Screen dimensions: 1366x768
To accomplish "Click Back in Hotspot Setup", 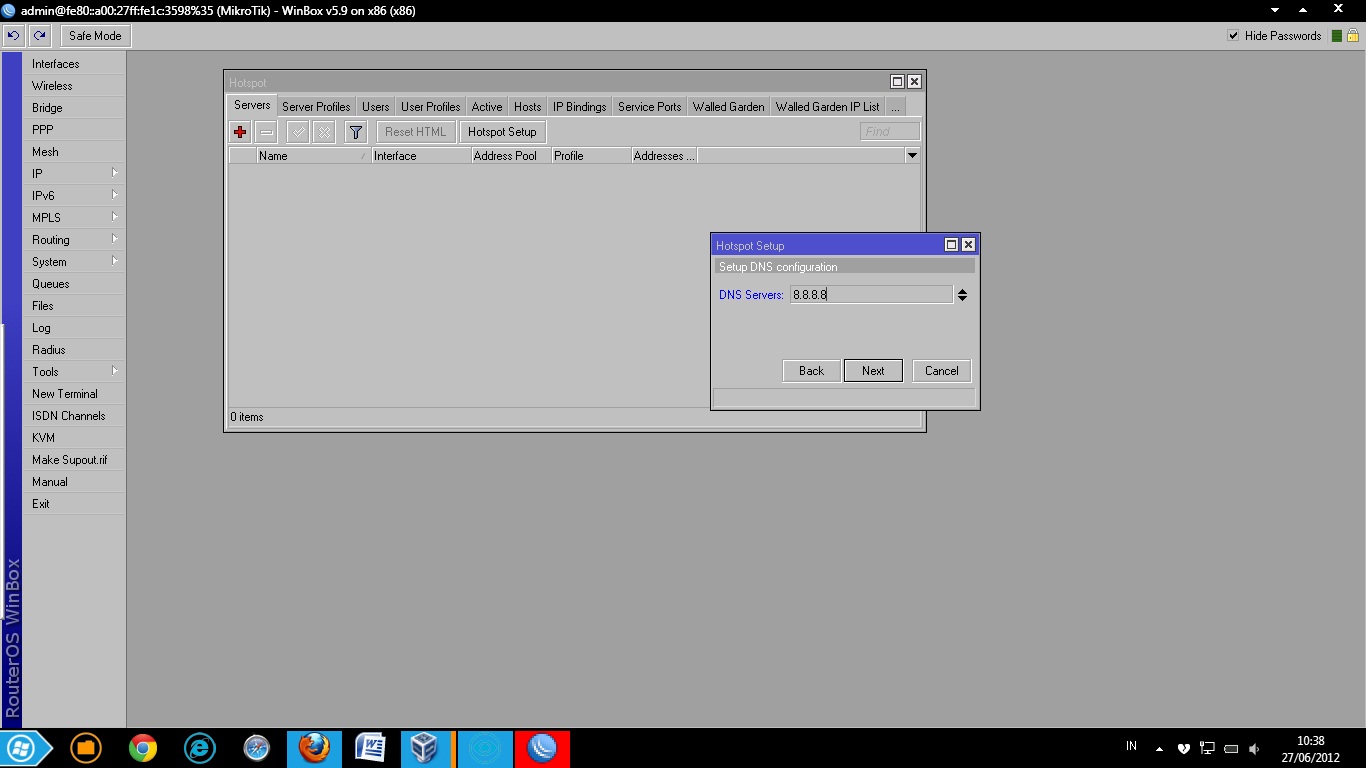I will point(811,371).
